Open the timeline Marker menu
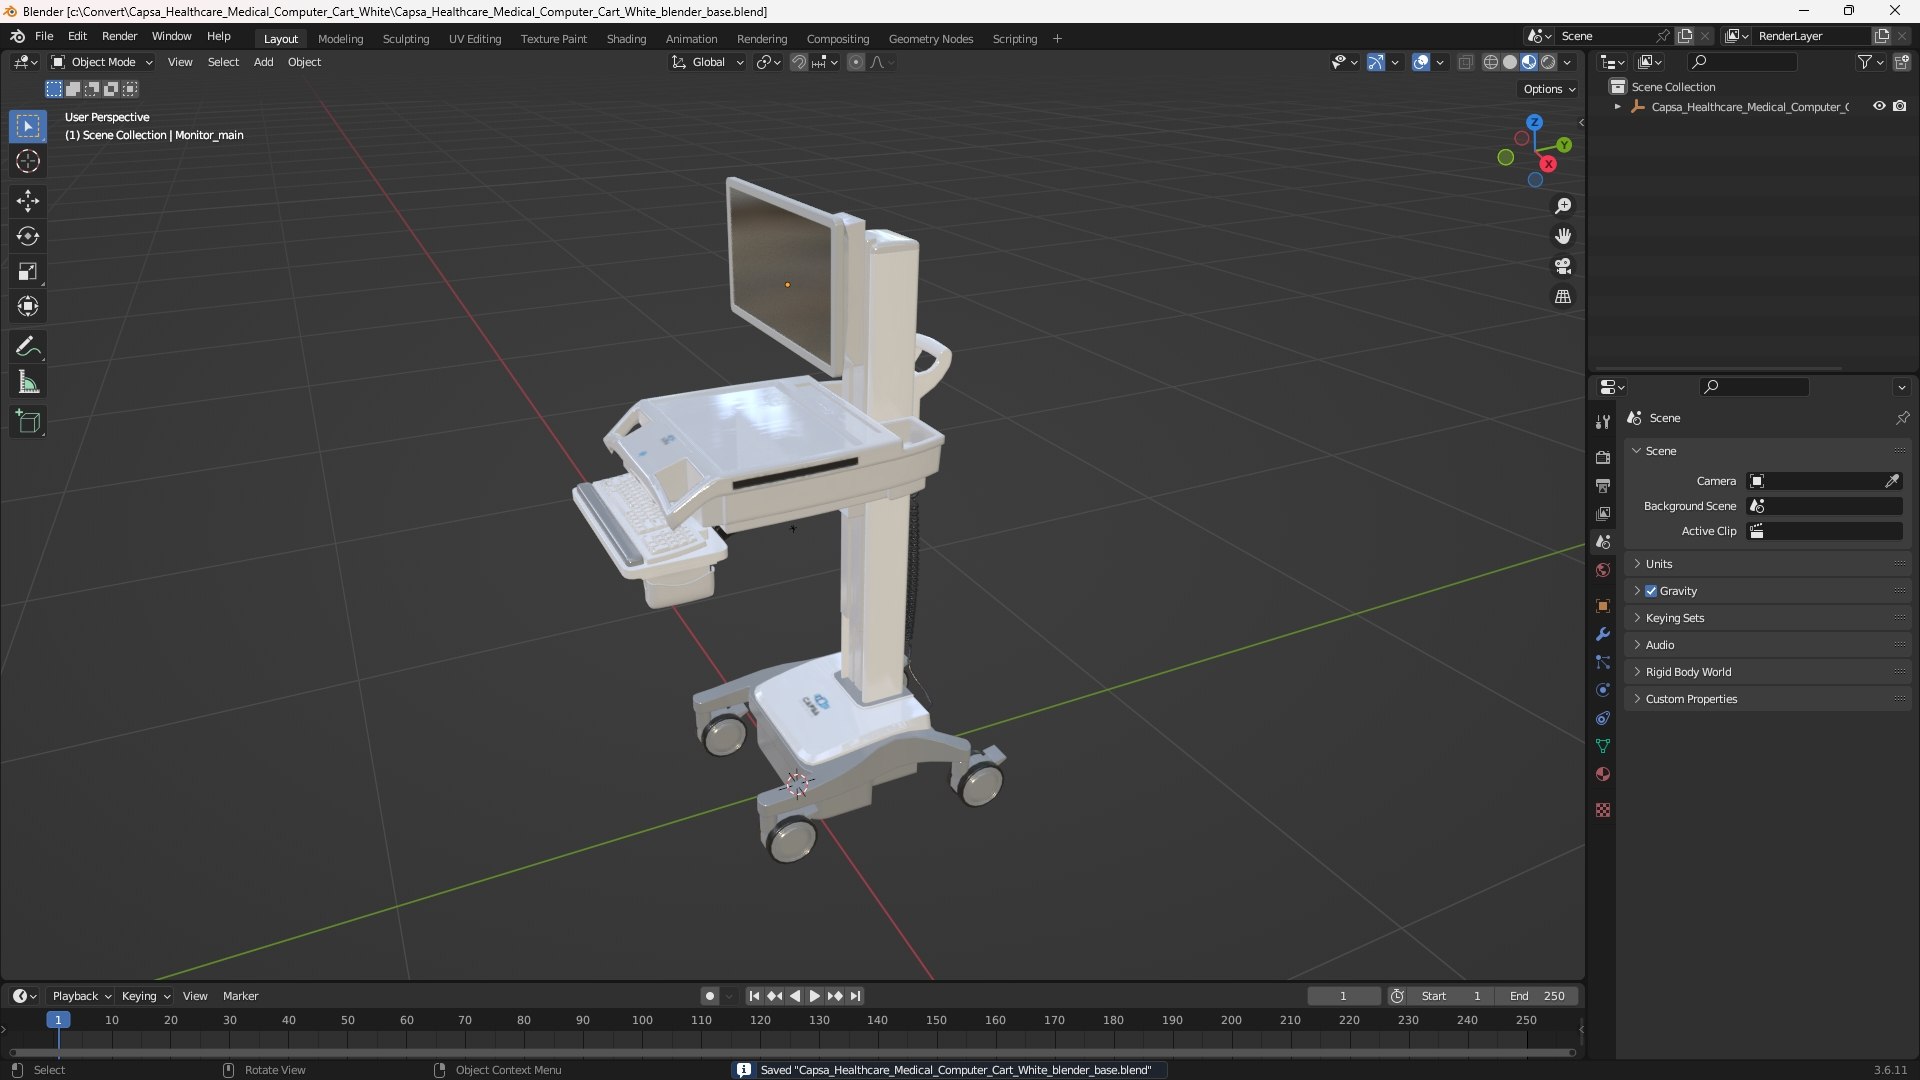Screen dimensions: 1920x1080 [240, 996]
